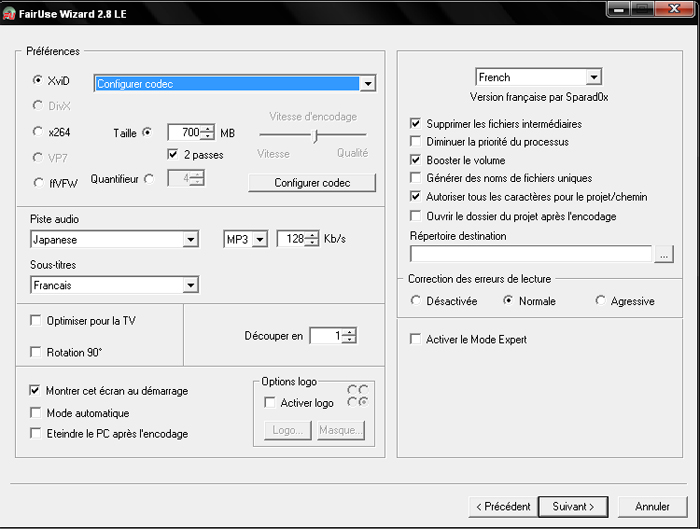The image size is (700, 529).
Task: Close the FairUse Wizard window
Action: click(x=674, y=8)
